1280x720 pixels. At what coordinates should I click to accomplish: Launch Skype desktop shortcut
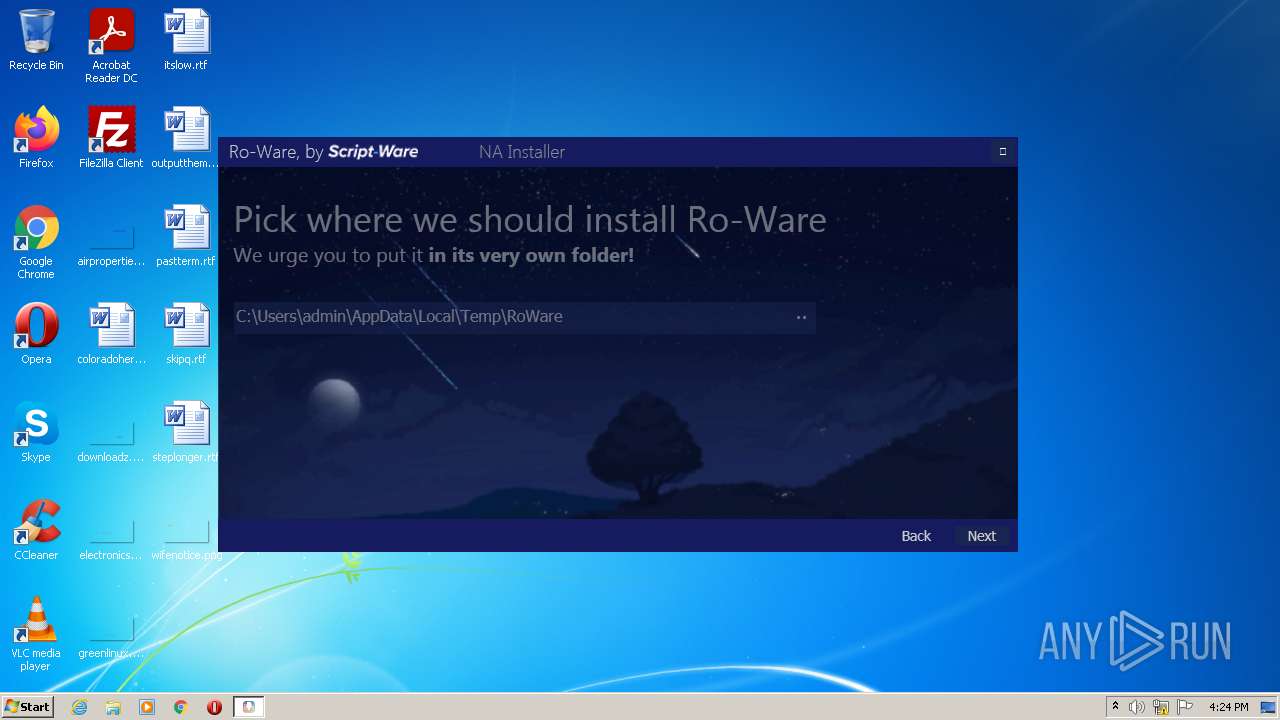[36, 432]
